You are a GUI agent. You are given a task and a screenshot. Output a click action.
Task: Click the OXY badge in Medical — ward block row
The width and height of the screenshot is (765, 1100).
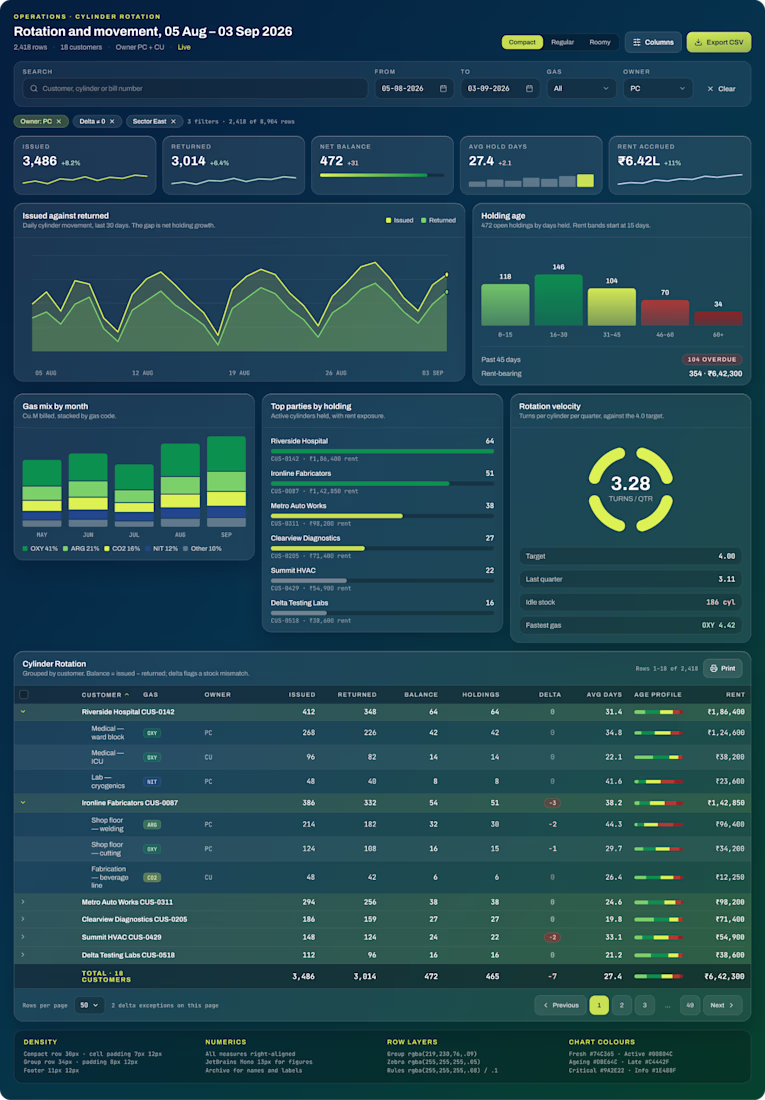(152, 732)
